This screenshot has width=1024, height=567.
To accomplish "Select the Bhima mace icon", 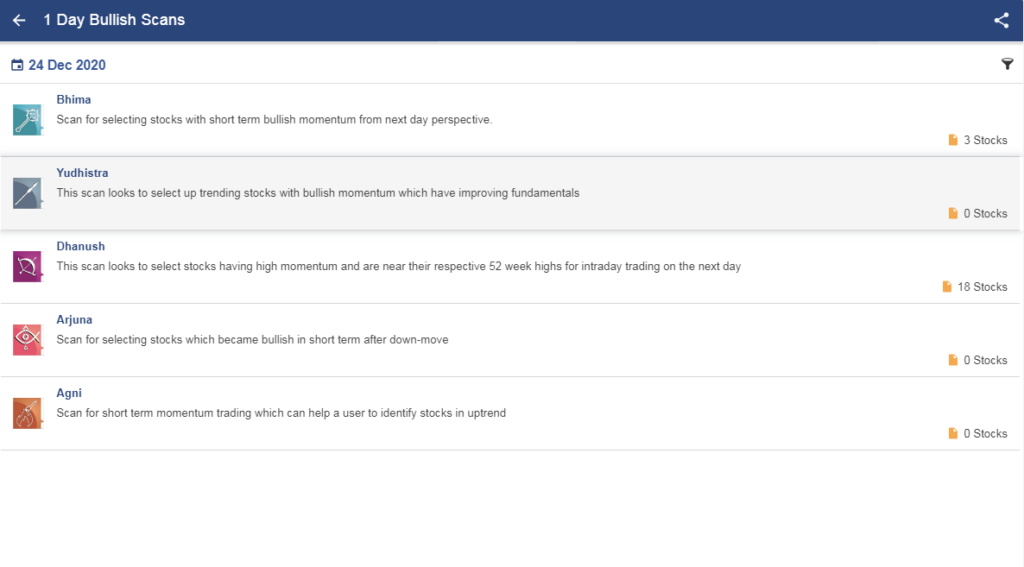I will click(27, 120).
